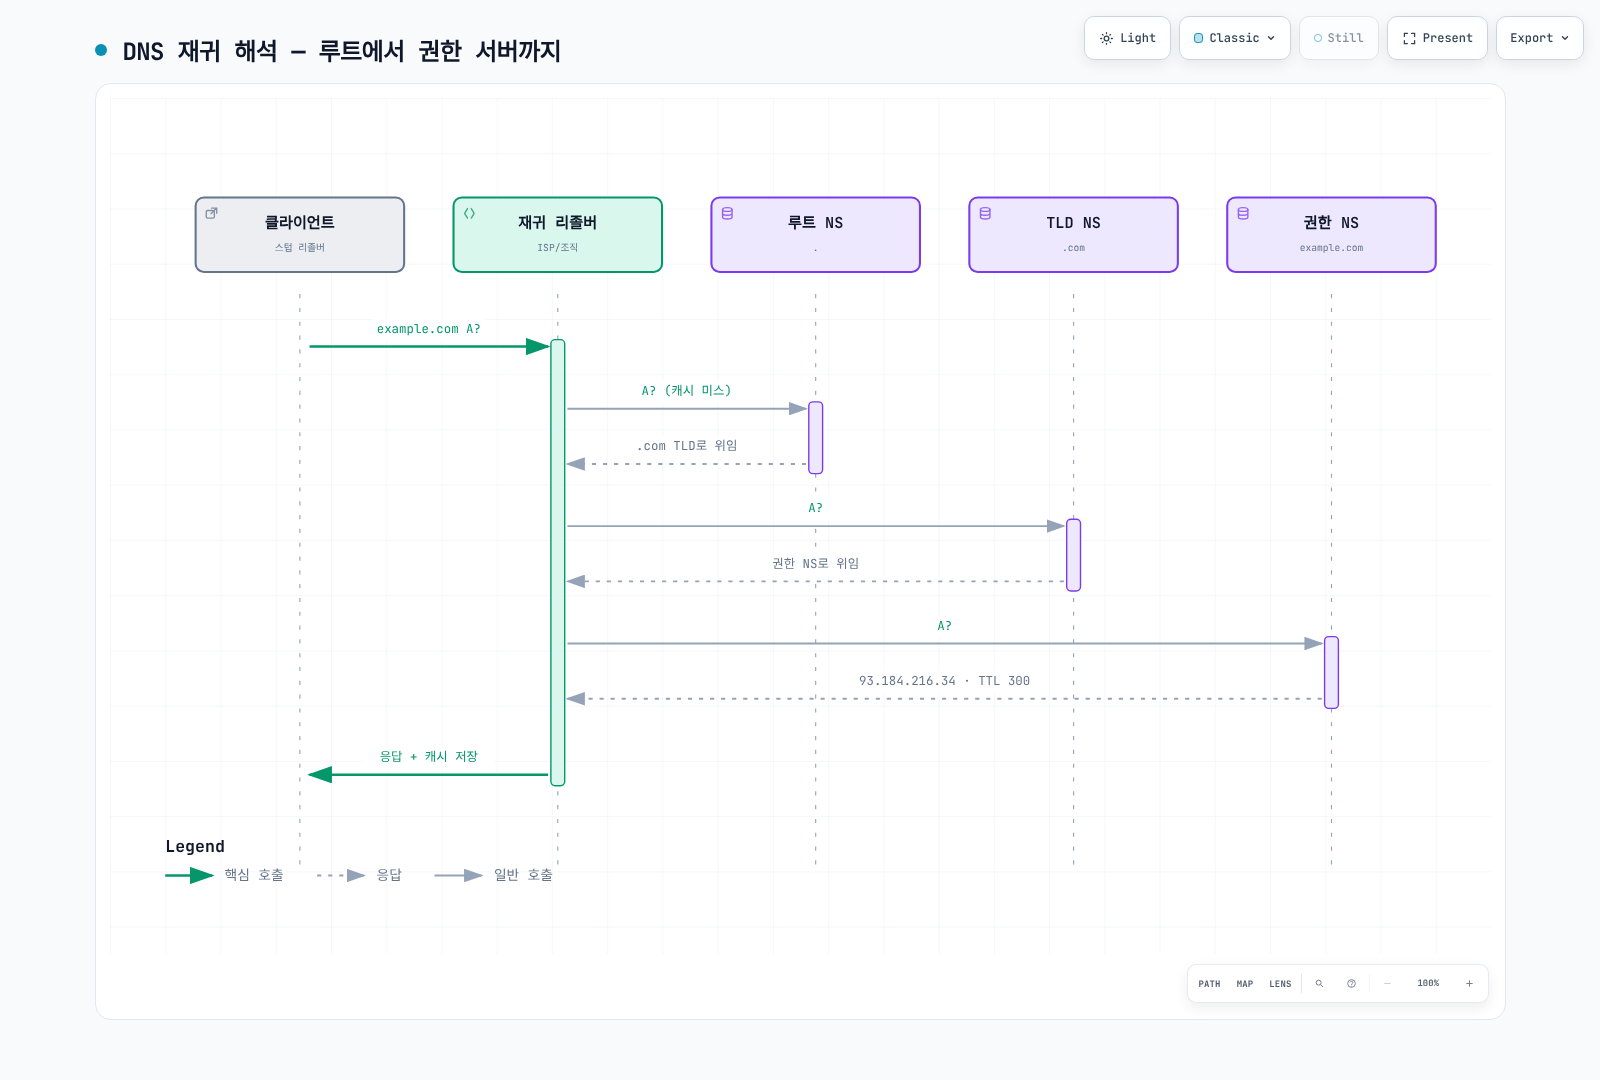Click the 'ISP/조직' subtitle text
The height and width of the screenshot is (1080, 1600).
coord(558,248)
